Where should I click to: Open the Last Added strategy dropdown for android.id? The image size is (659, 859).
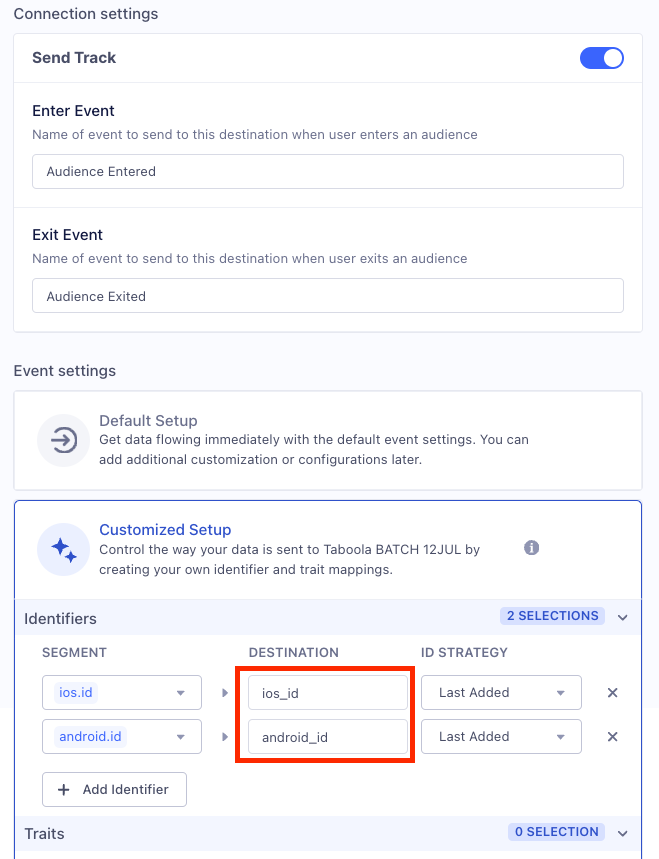pos(501,736)
